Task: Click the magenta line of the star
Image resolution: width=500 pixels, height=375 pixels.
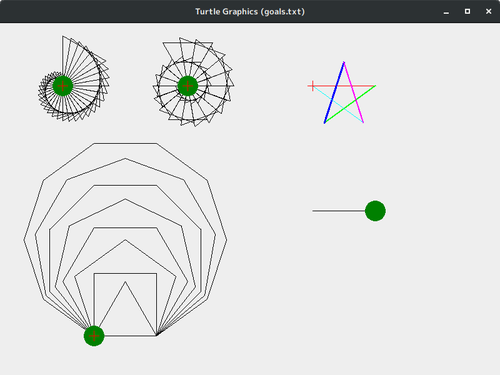Action: (354, 93)
